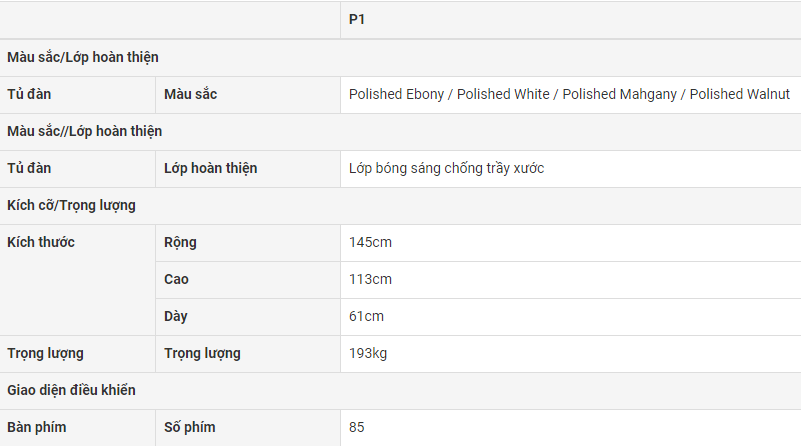Click the Lớp bóng sáng chống trầy xước value

(446, 168)
